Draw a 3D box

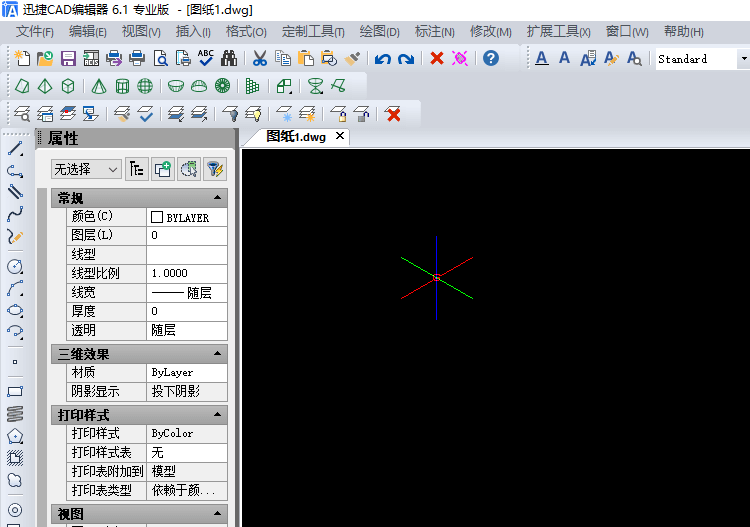(x=68, y=86)
